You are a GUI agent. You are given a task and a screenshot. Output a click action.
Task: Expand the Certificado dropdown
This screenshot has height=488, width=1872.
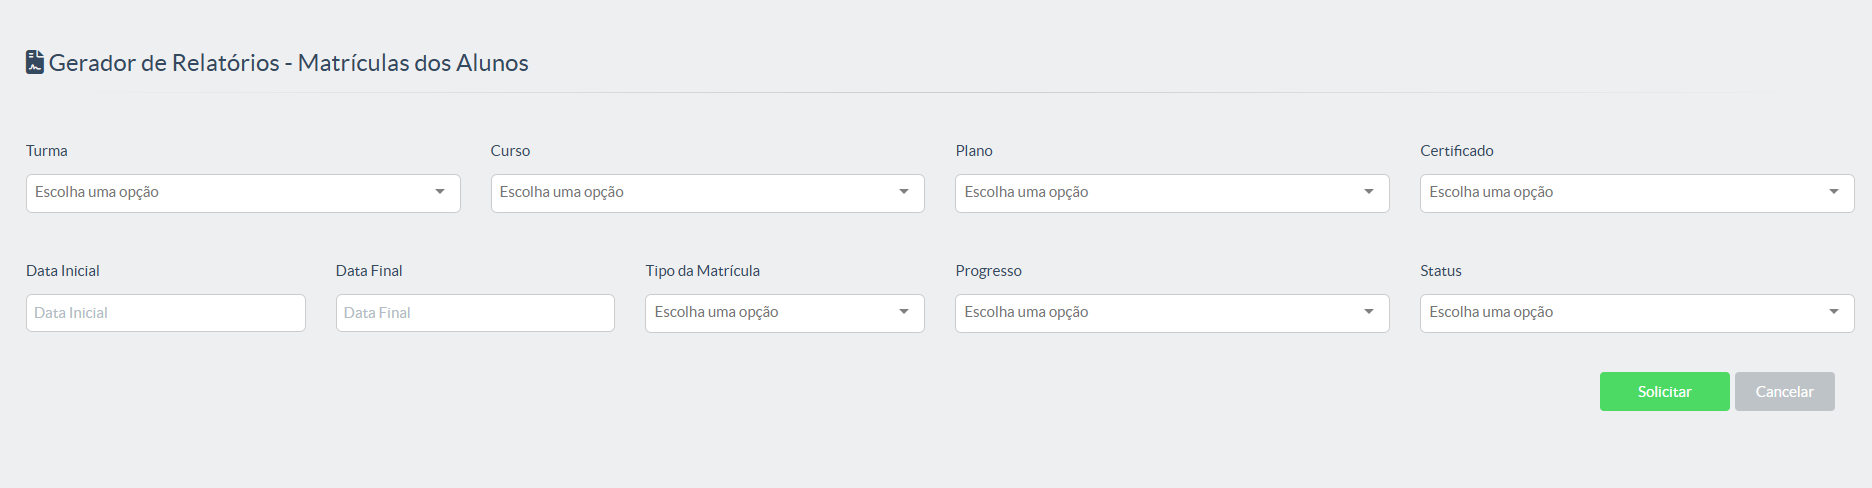click(1636, 193)
